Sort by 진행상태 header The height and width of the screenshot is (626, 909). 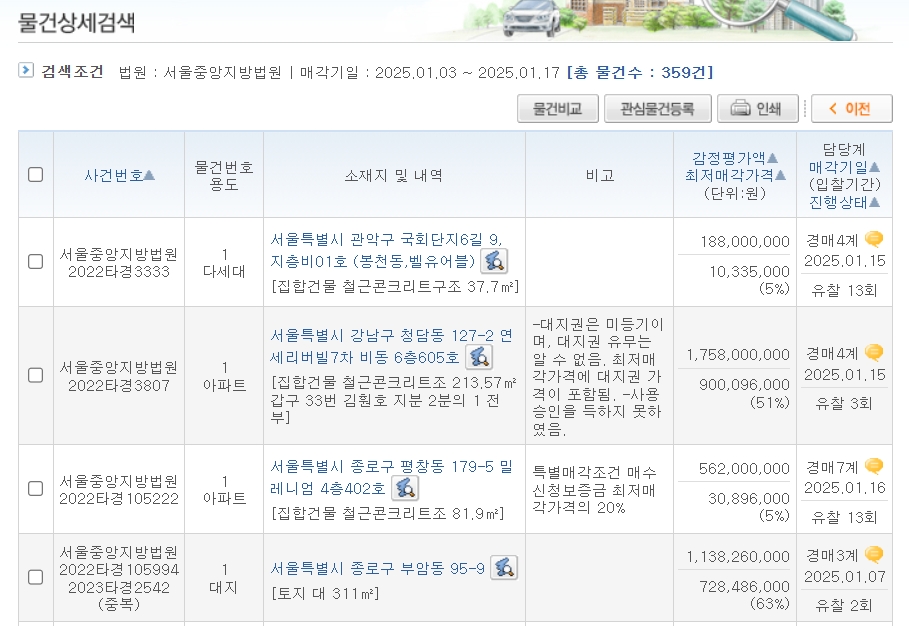point(844,202)
